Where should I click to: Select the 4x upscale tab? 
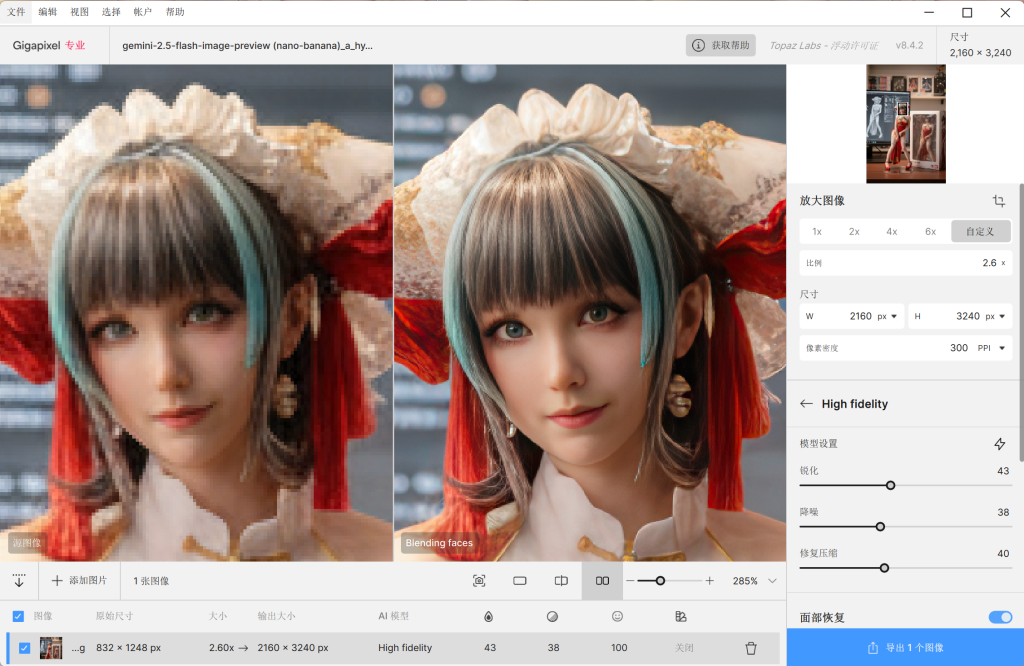[x=891, y=231]
